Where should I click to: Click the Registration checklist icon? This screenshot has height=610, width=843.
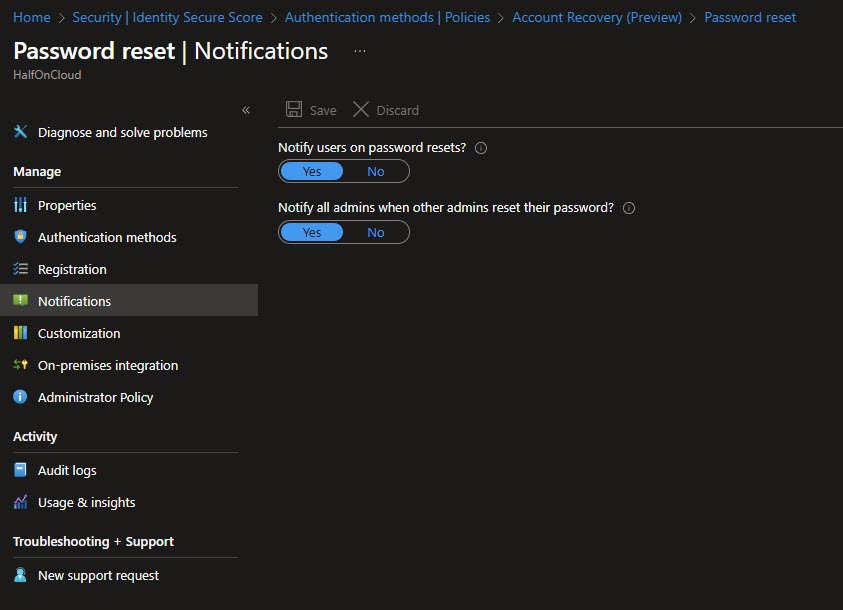(20, 269)
